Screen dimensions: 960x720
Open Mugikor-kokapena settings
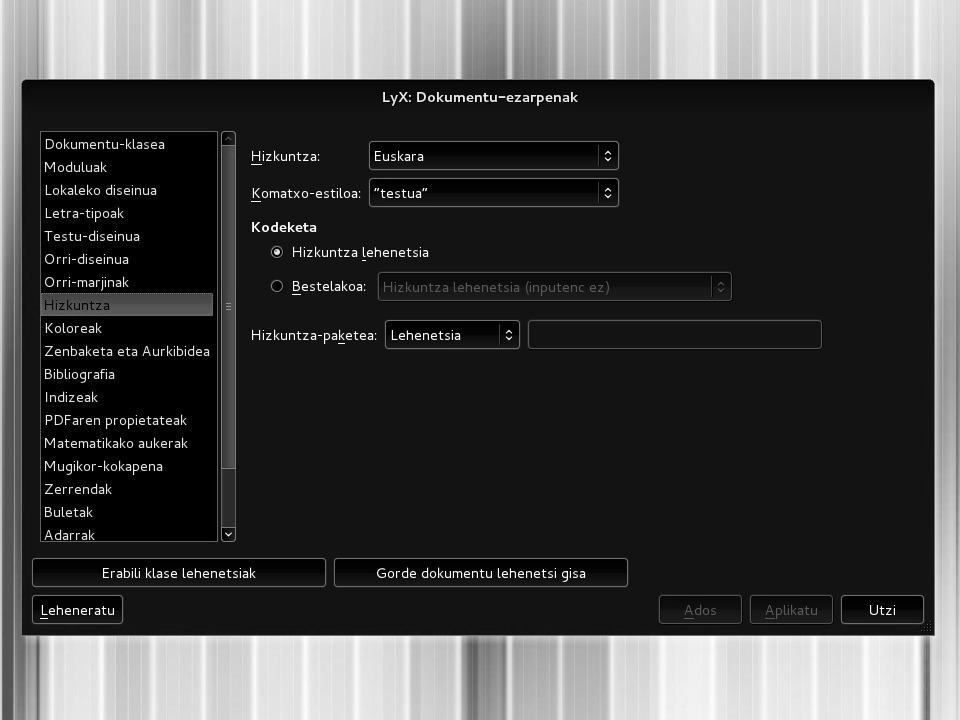[127, 467]
